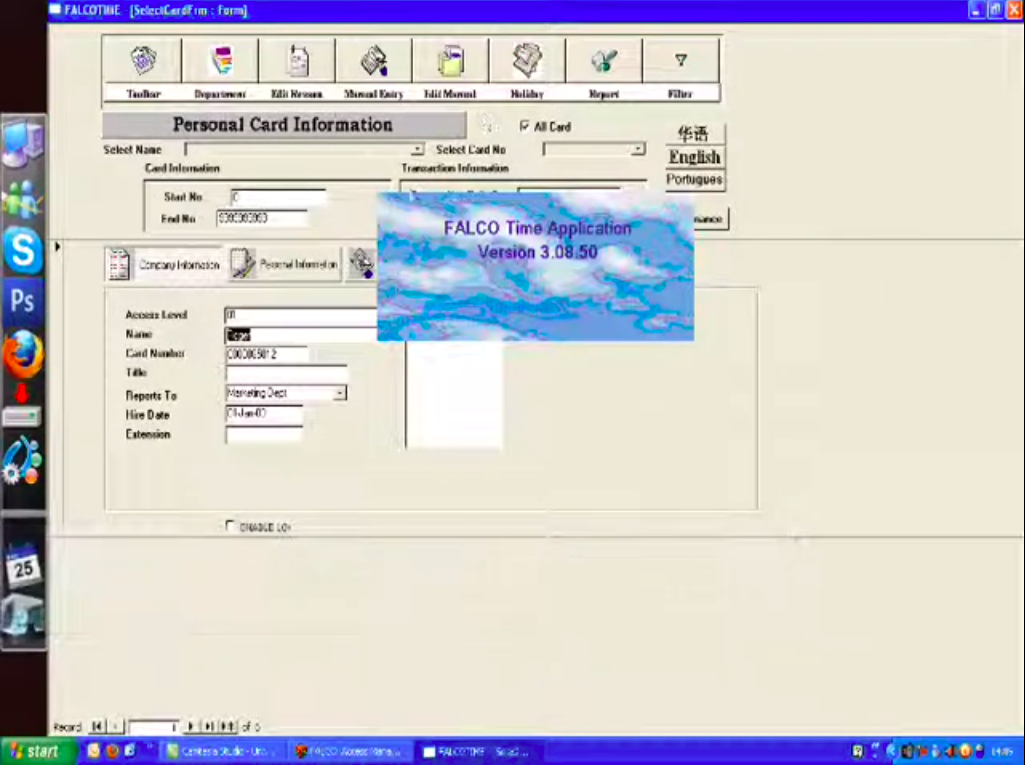The width and height of the screenshot is (1025, 765).
Task: Open the ToolBar icon button
Action: 143,61
